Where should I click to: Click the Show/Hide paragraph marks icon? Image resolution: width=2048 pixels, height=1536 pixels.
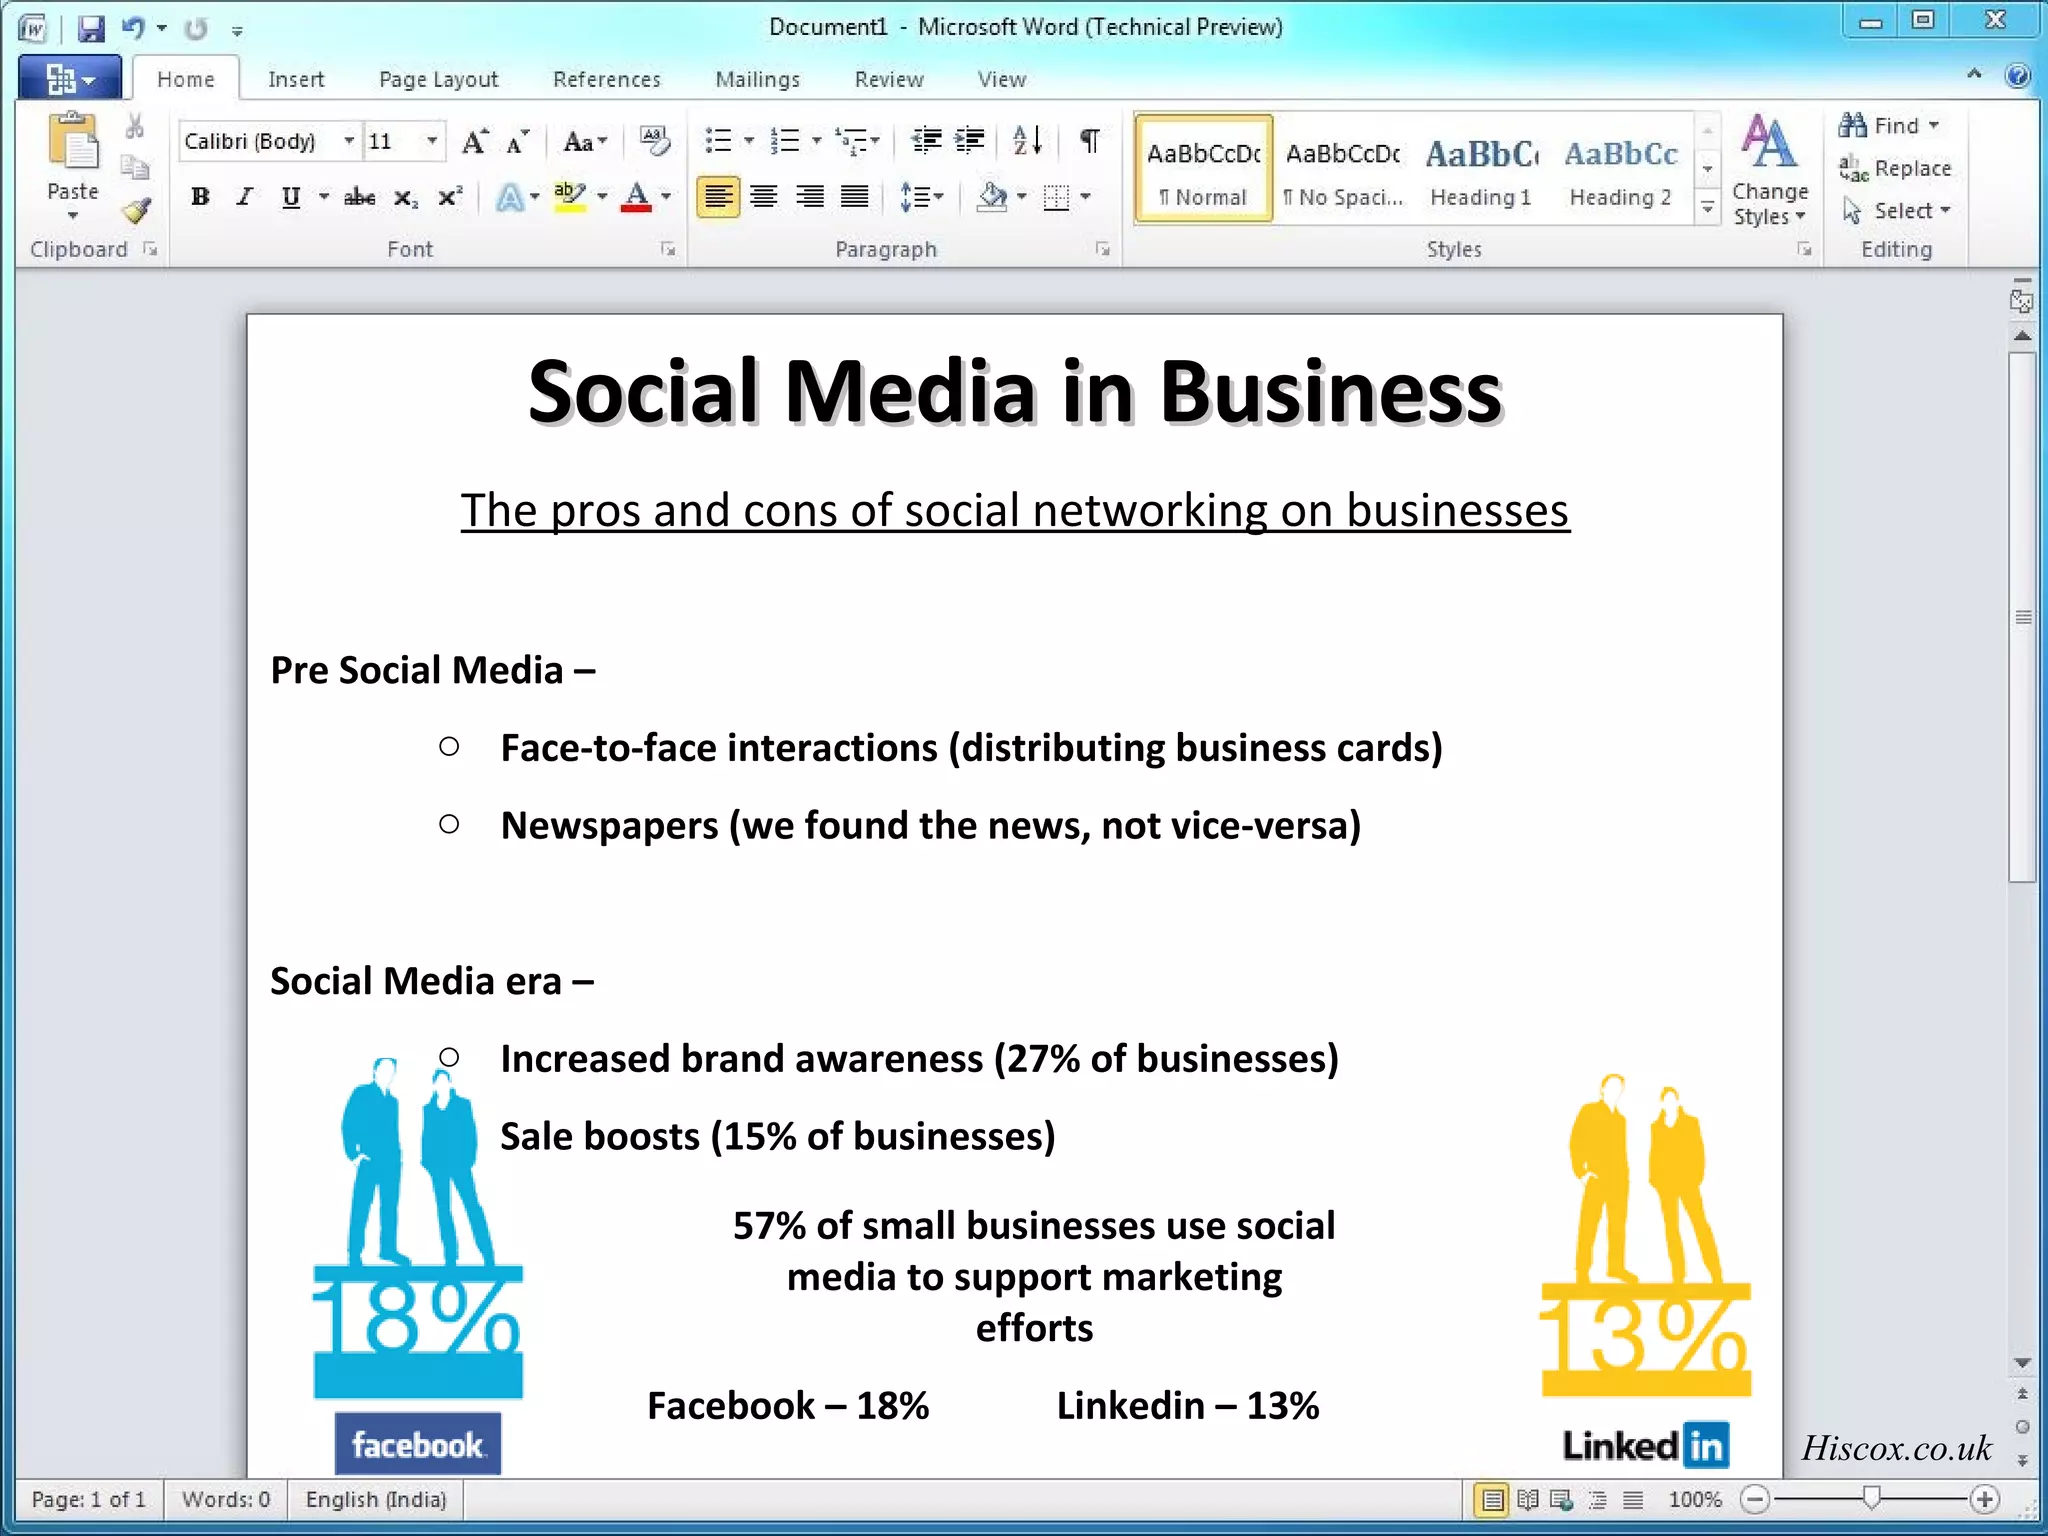[x=1090, y=141]
